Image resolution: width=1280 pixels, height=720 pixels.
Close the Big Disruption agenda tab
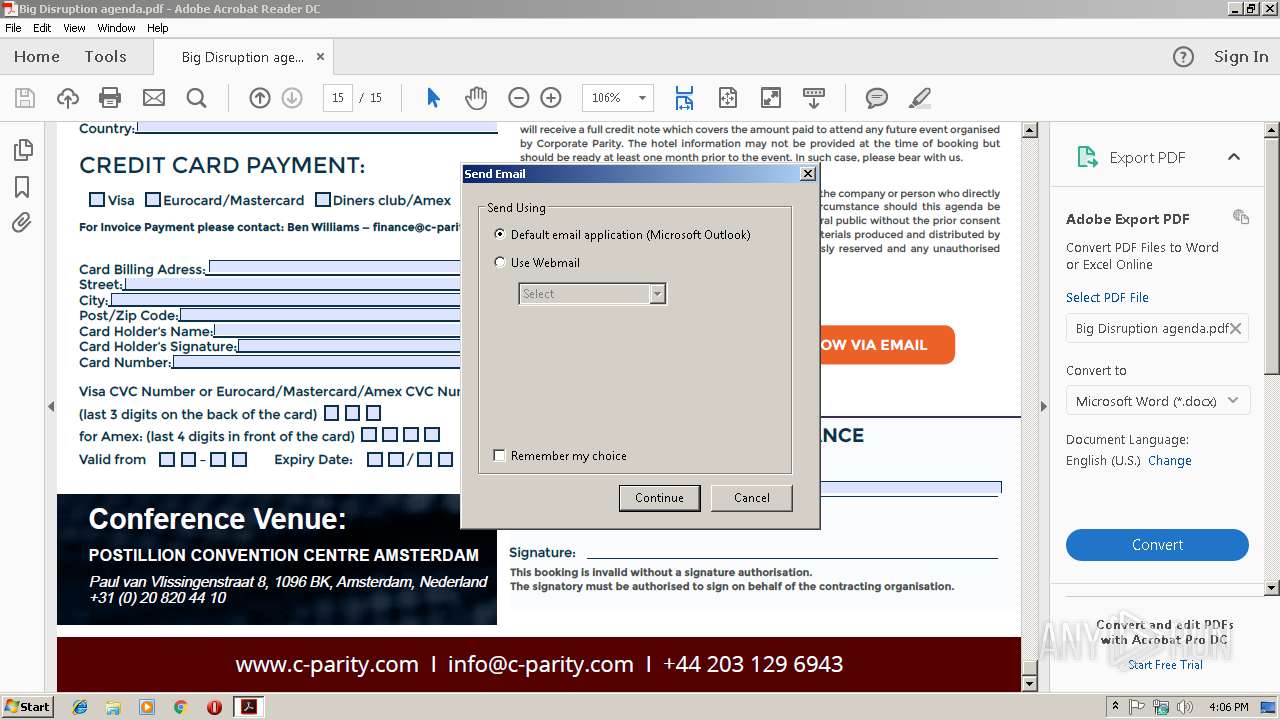coord(321,57)
